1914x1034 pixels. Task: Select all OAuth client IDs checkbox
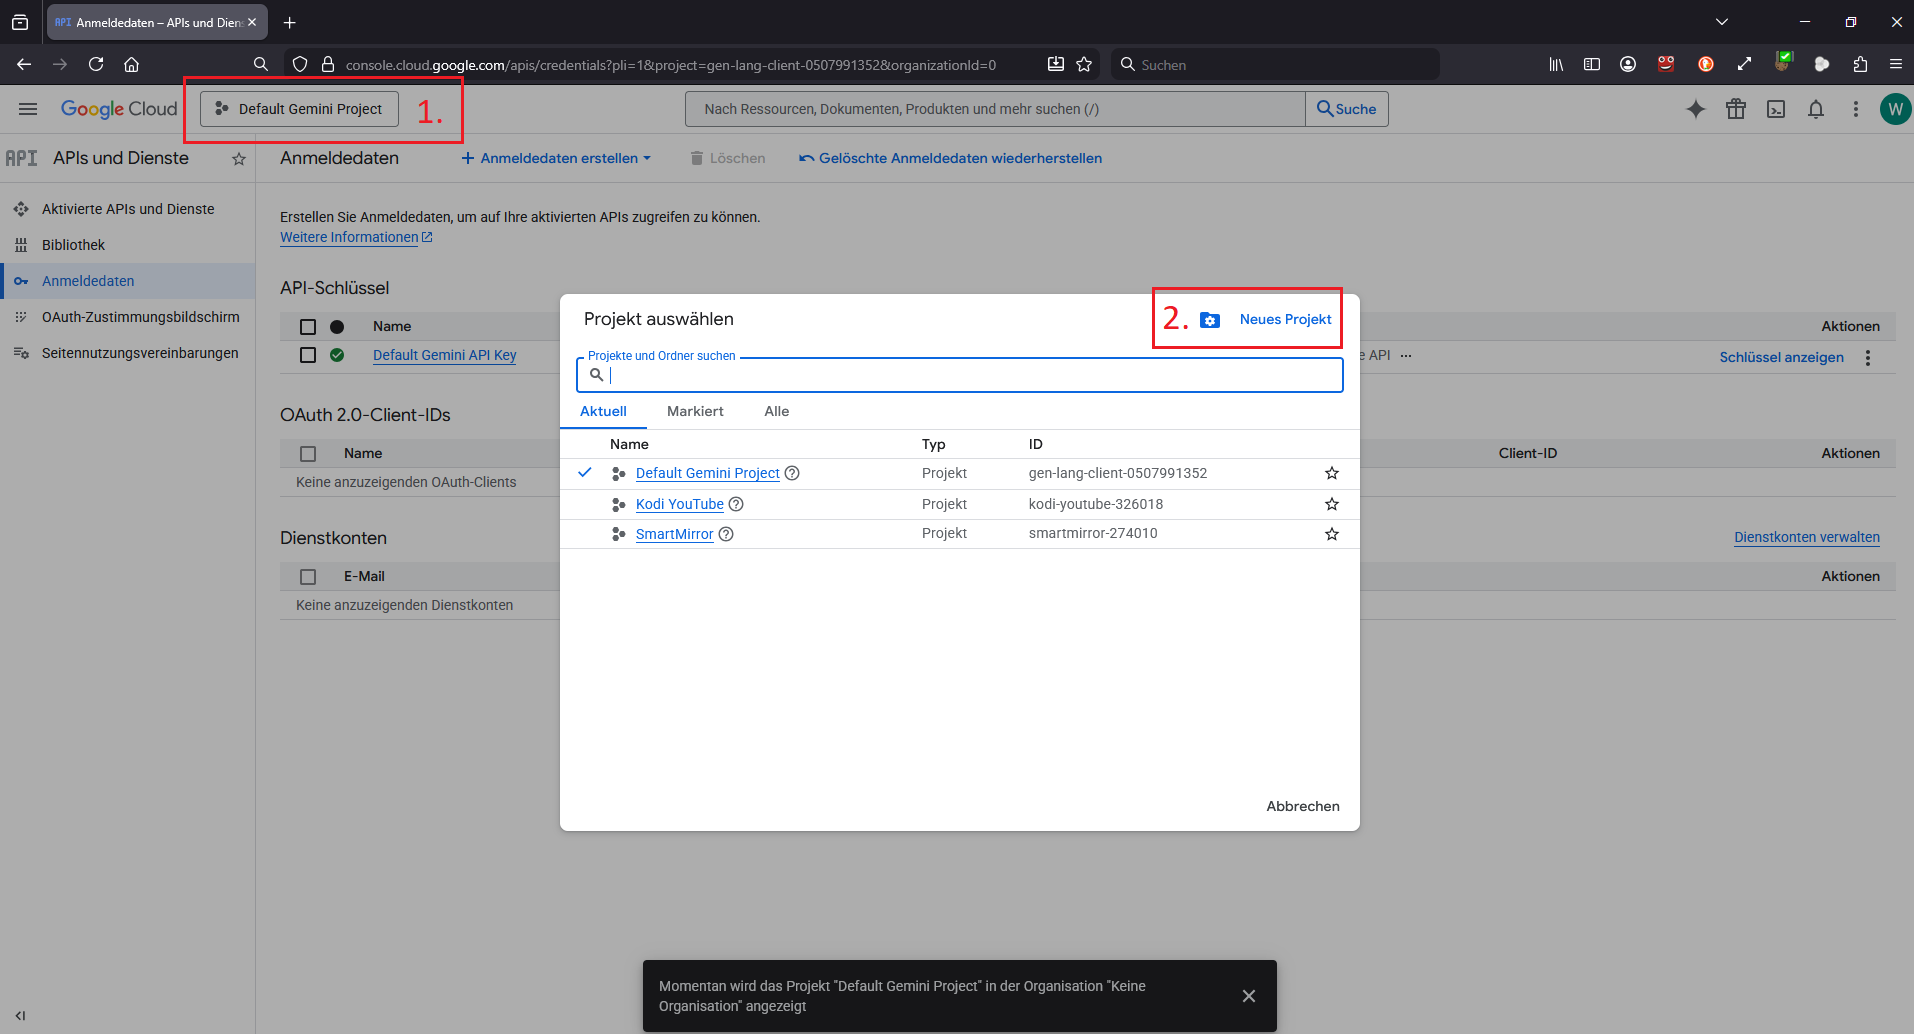(308, 454)
